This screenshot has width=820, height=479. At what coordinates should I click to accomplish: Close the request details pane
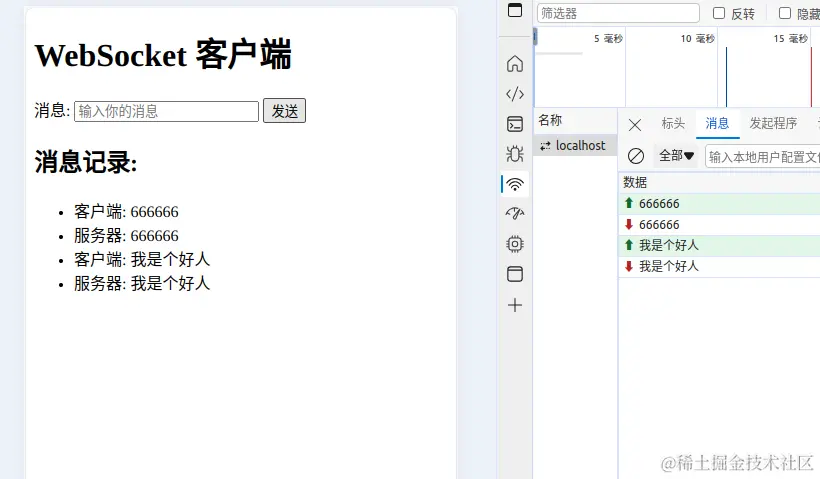634,125
